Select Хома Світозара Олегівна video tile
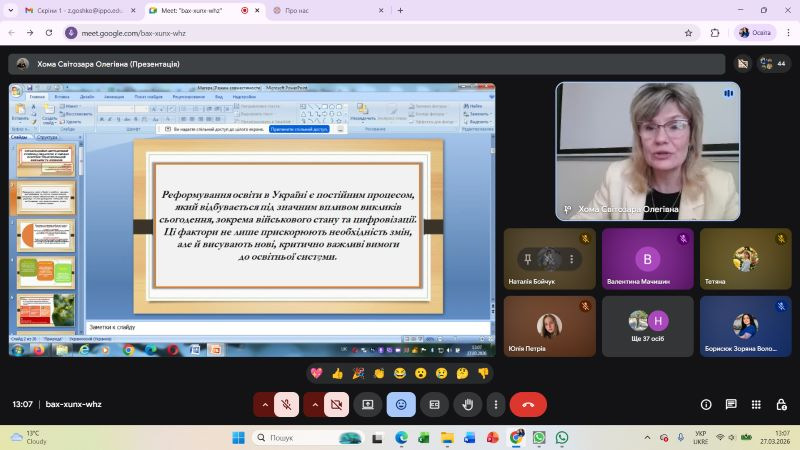The width and height of the screenshot is (800, 450). [647, 152]
